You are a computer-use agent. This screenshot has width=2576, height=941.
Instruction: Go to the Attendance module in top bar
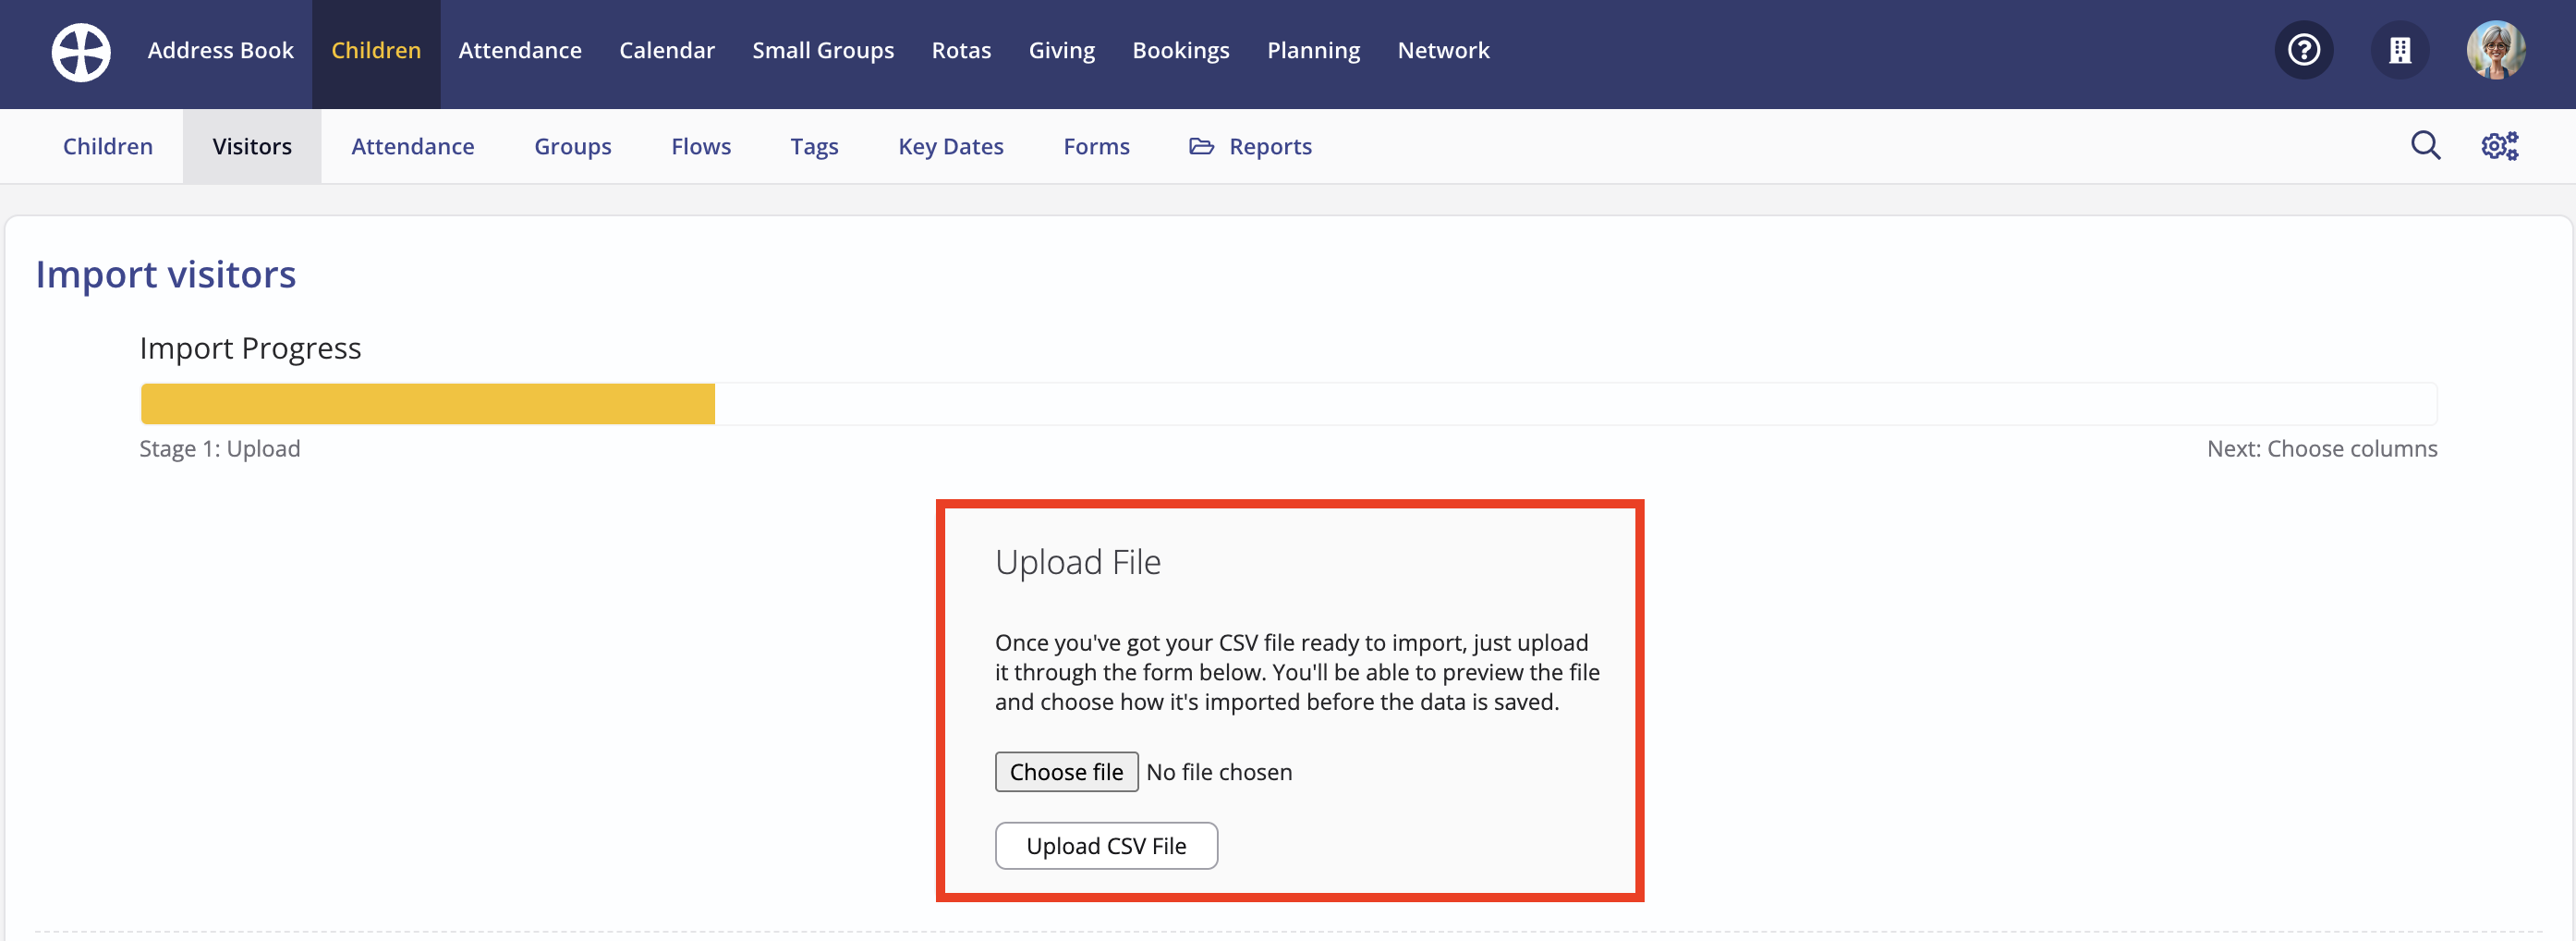tap(520, 50)
